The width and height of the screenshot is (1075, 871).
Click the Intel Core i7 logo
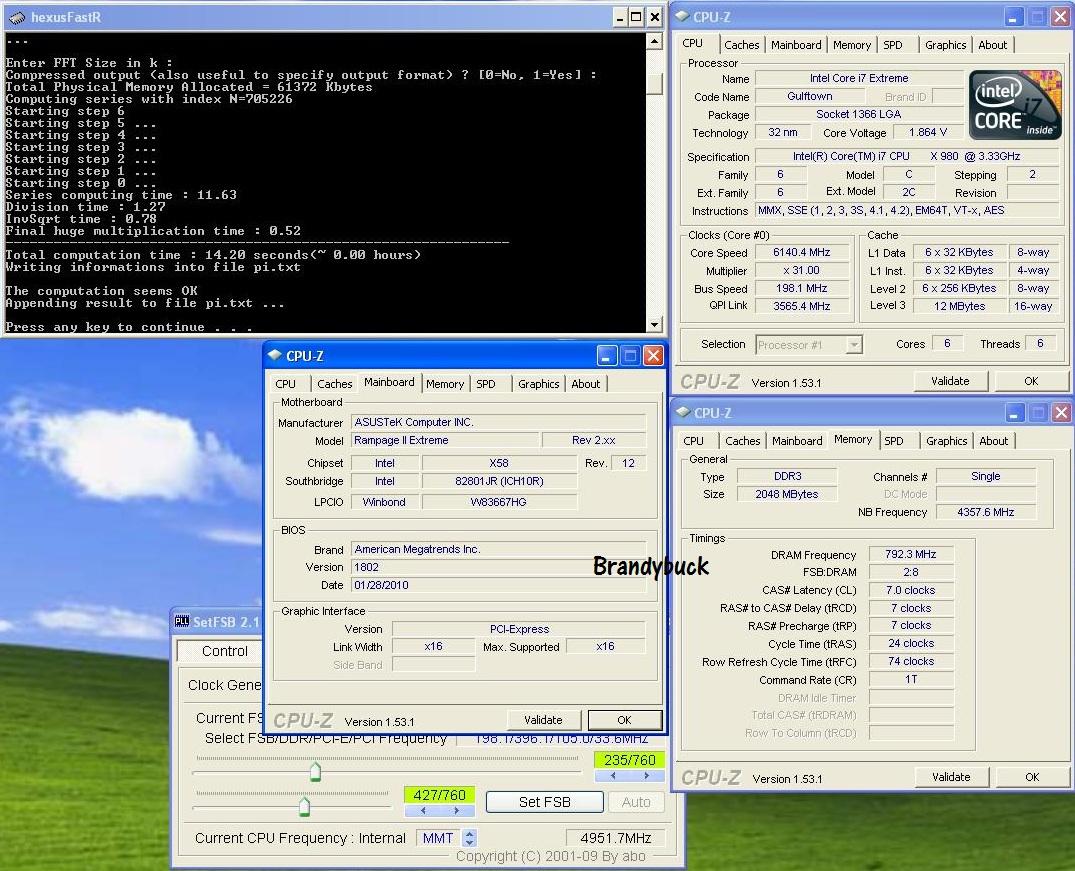click(1015, 105)
